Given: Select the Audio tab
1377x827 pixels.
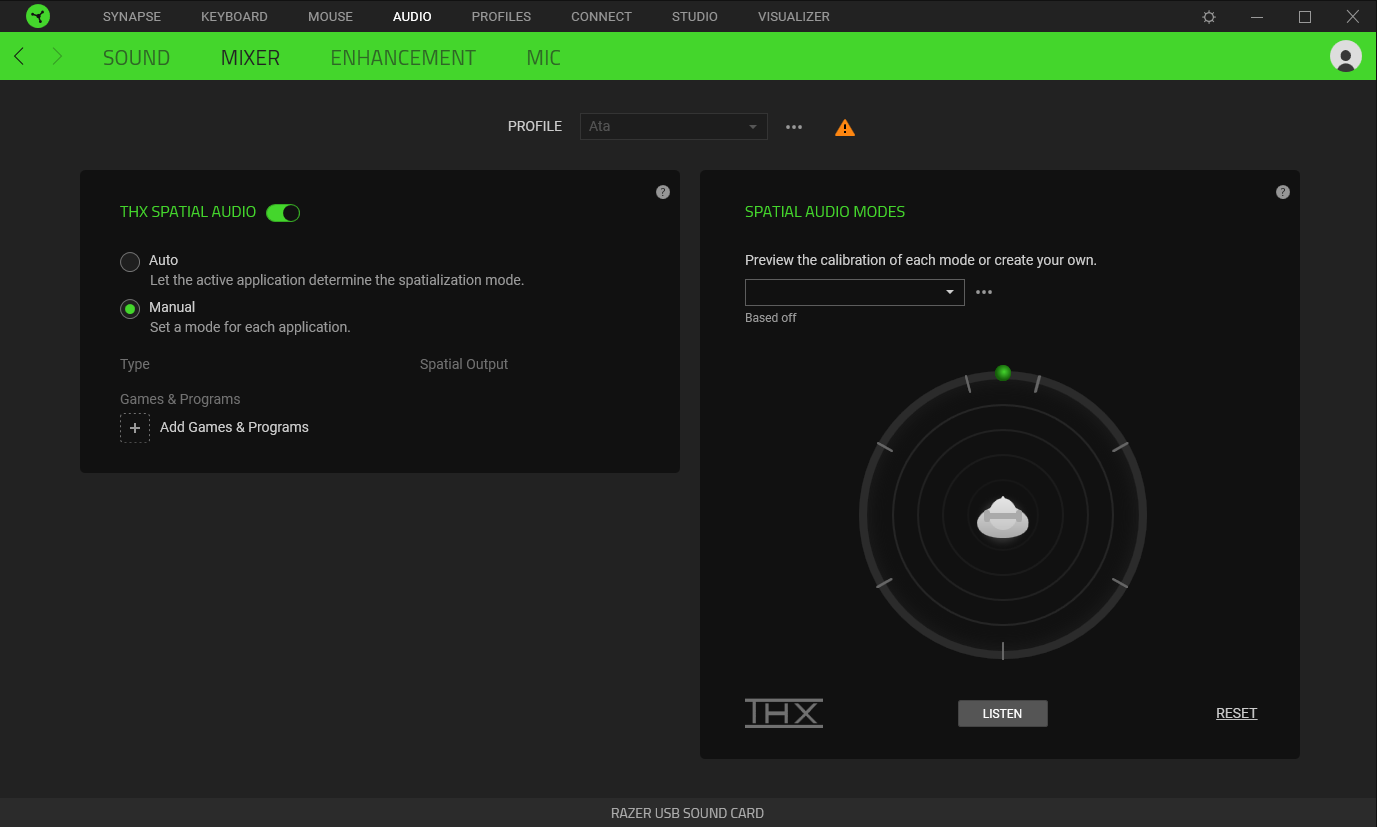Looking at the screenshot, I should 412,17.
